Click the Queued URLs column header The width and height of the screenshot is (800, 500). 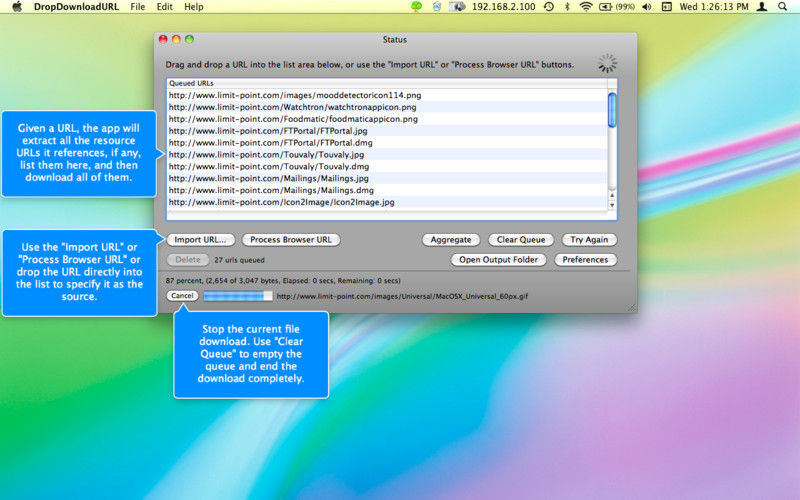[x=387, y=83]
